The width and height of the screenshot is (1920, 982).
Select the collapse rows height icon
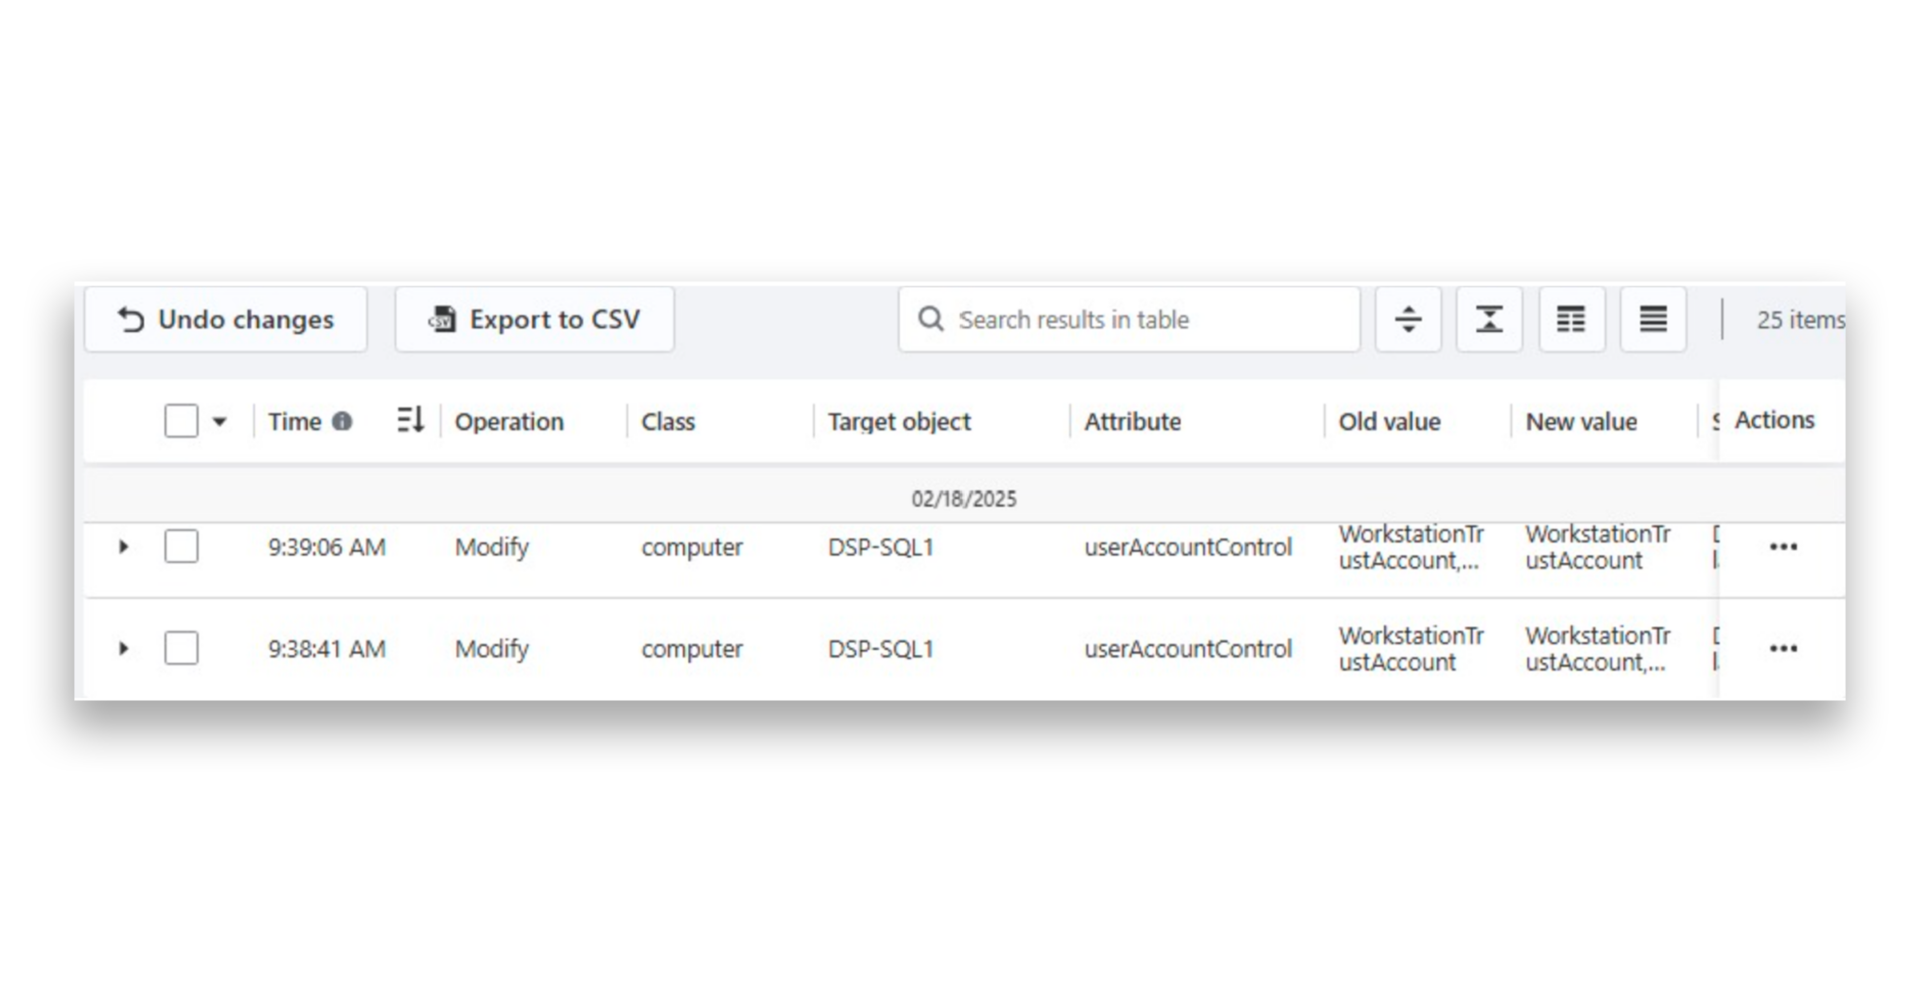point(1489,319)
